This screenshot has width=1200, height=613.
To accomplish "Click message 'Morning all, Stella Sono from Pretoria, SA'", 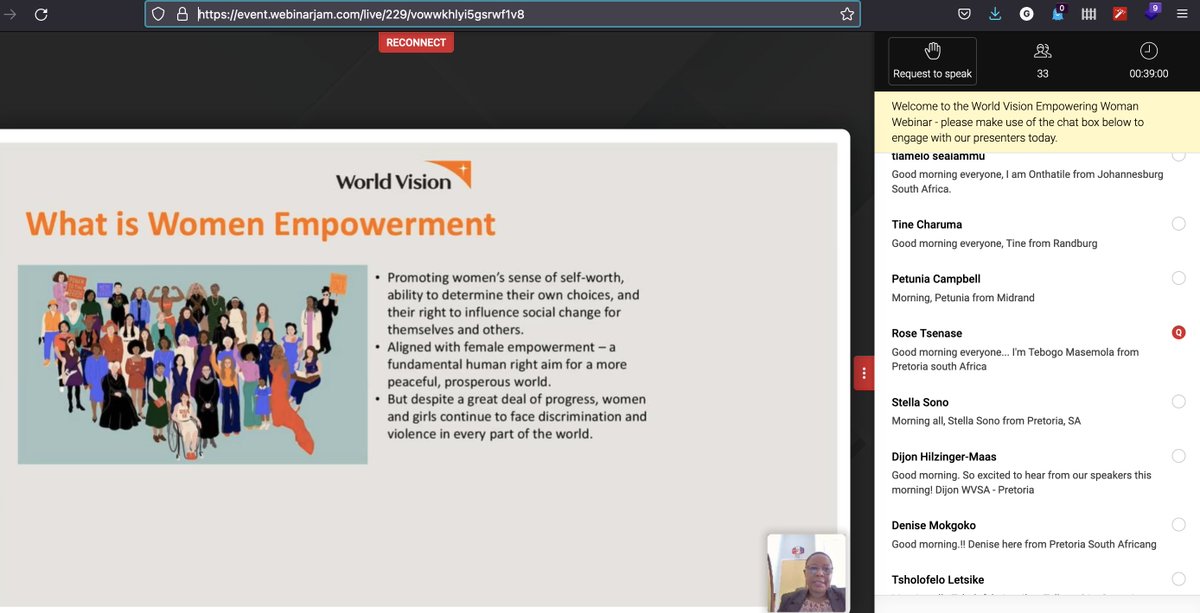I will (x=986, y=421).
